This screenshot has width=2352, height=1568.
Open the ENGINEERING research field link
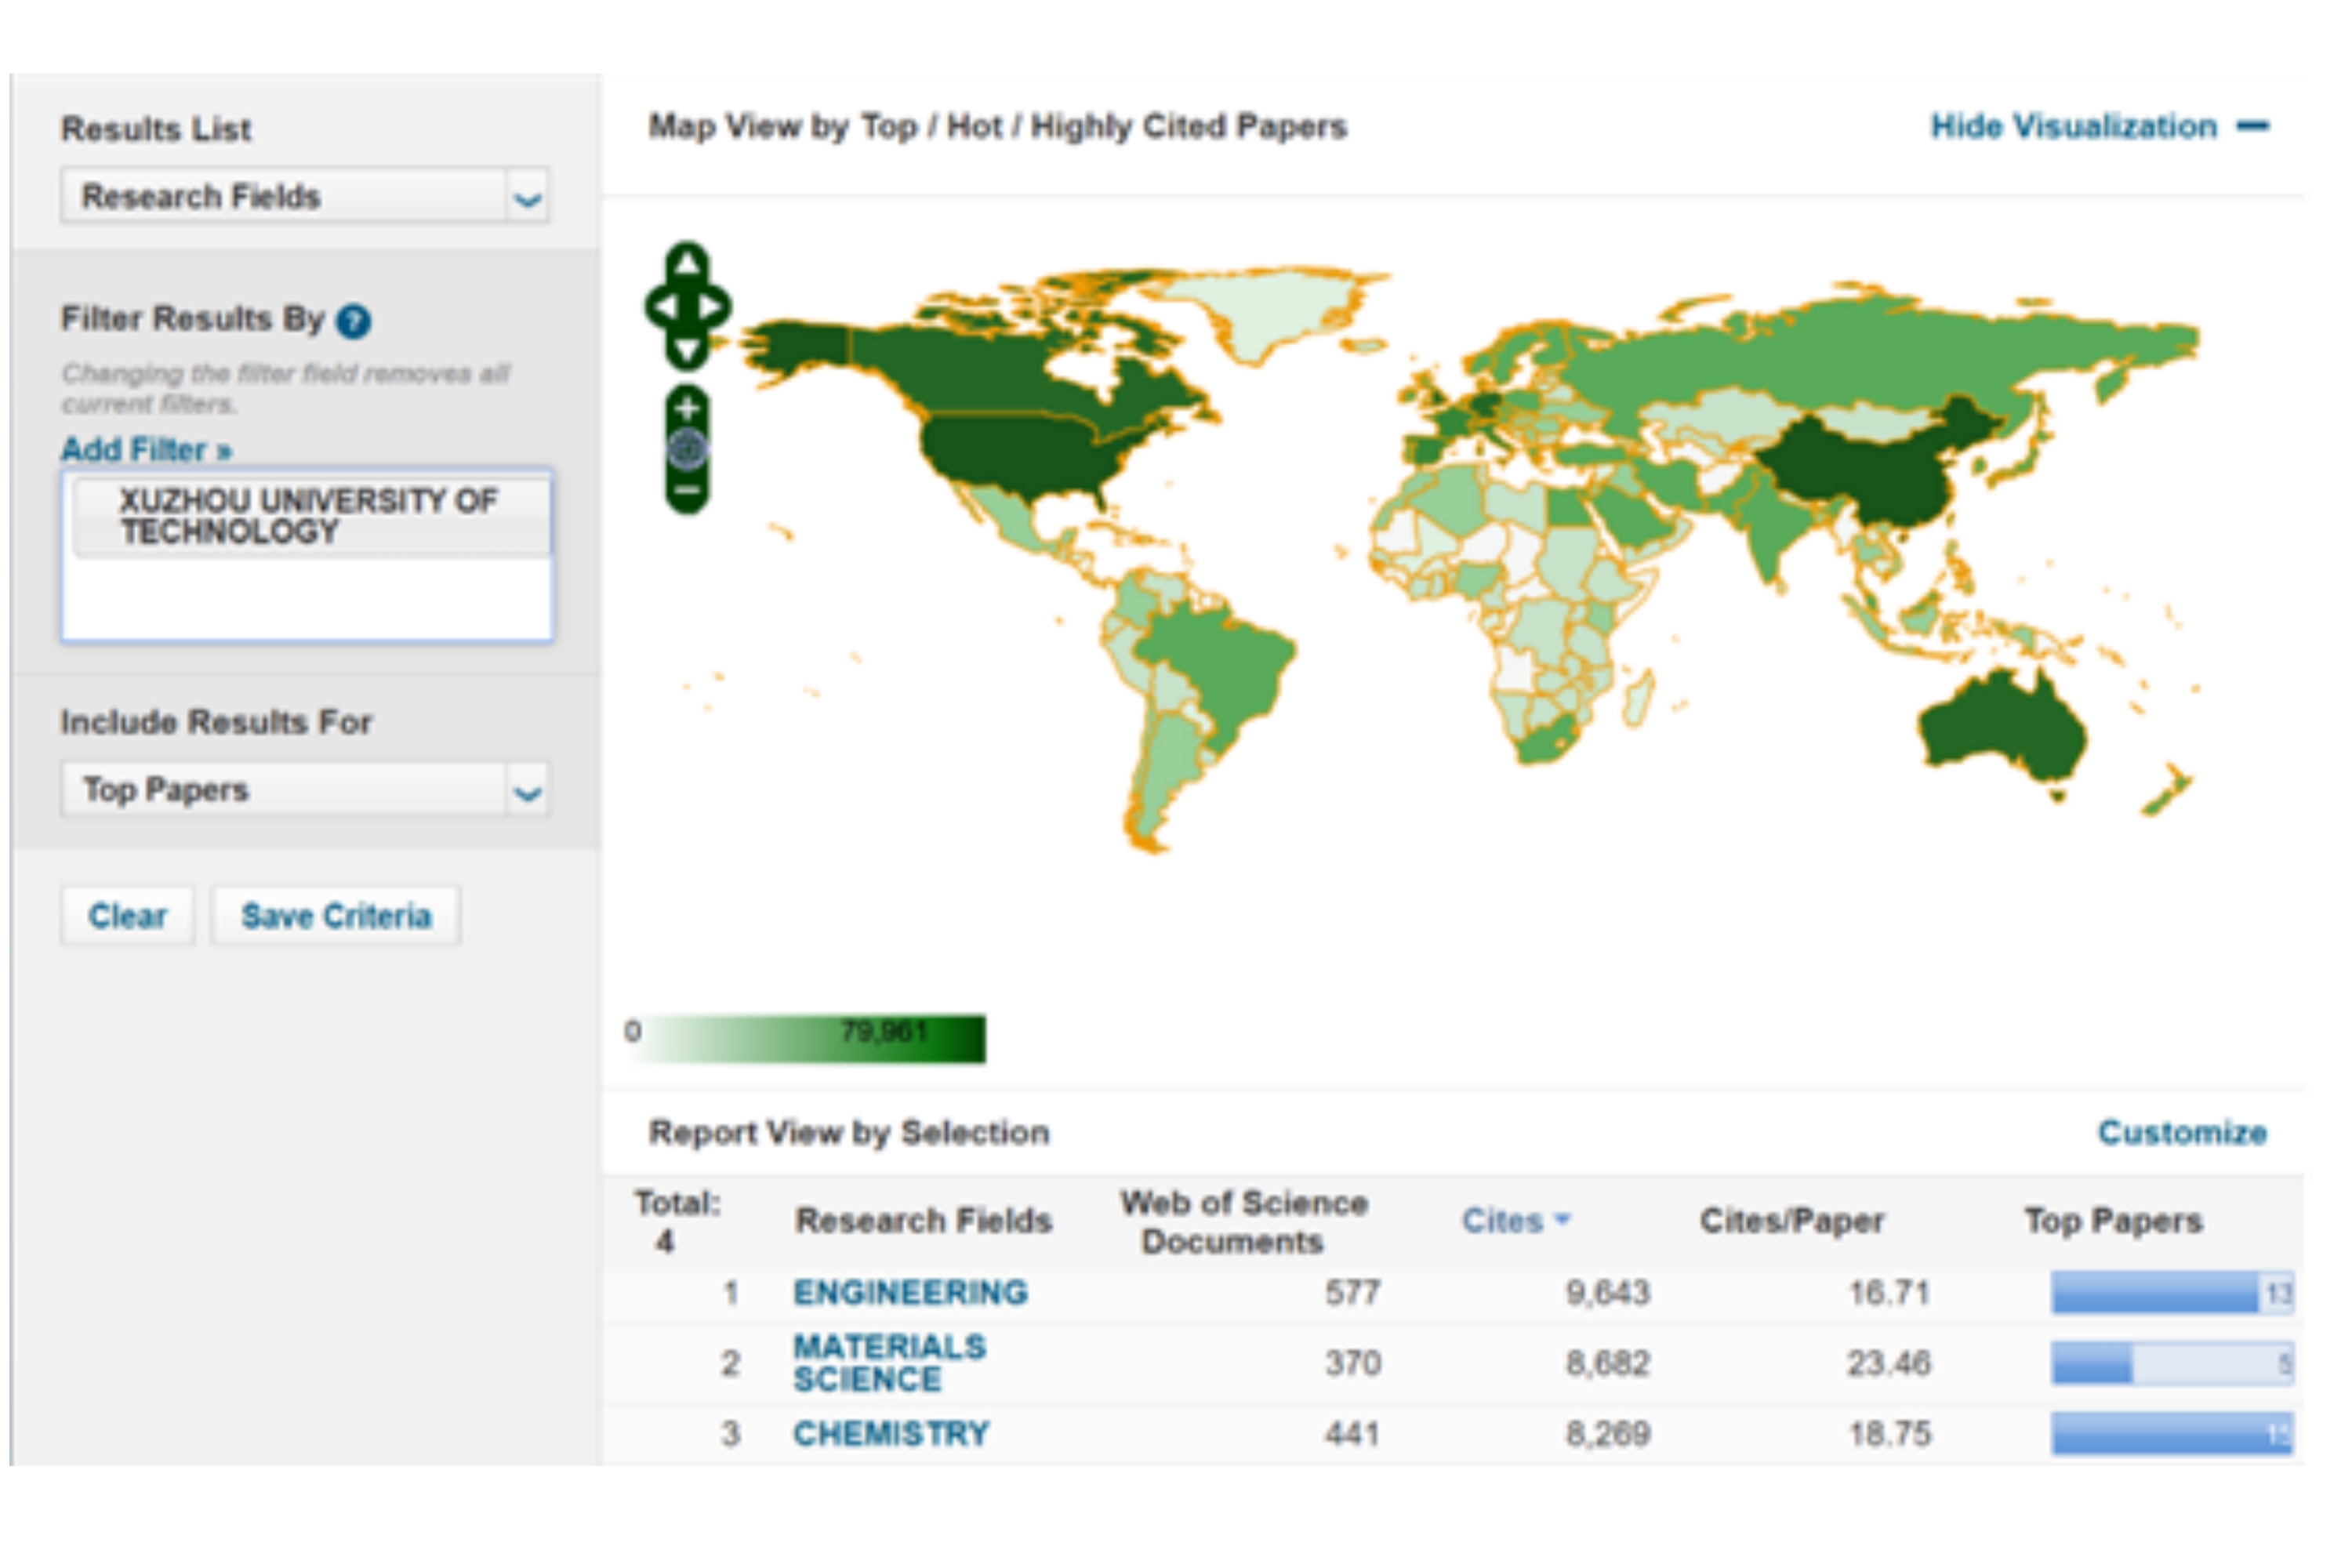pos(910,1292)
